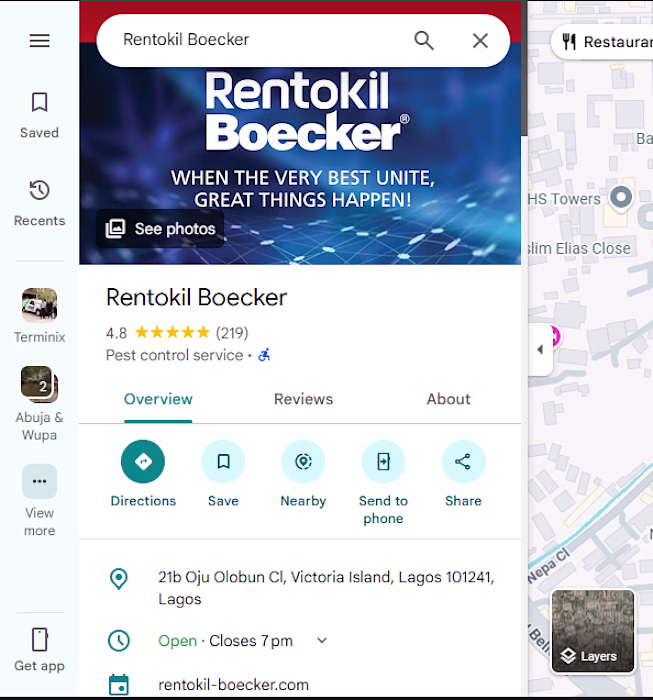Click the five-star rating
This screenshot has height=700, width=653.
[x=172, y=332]
